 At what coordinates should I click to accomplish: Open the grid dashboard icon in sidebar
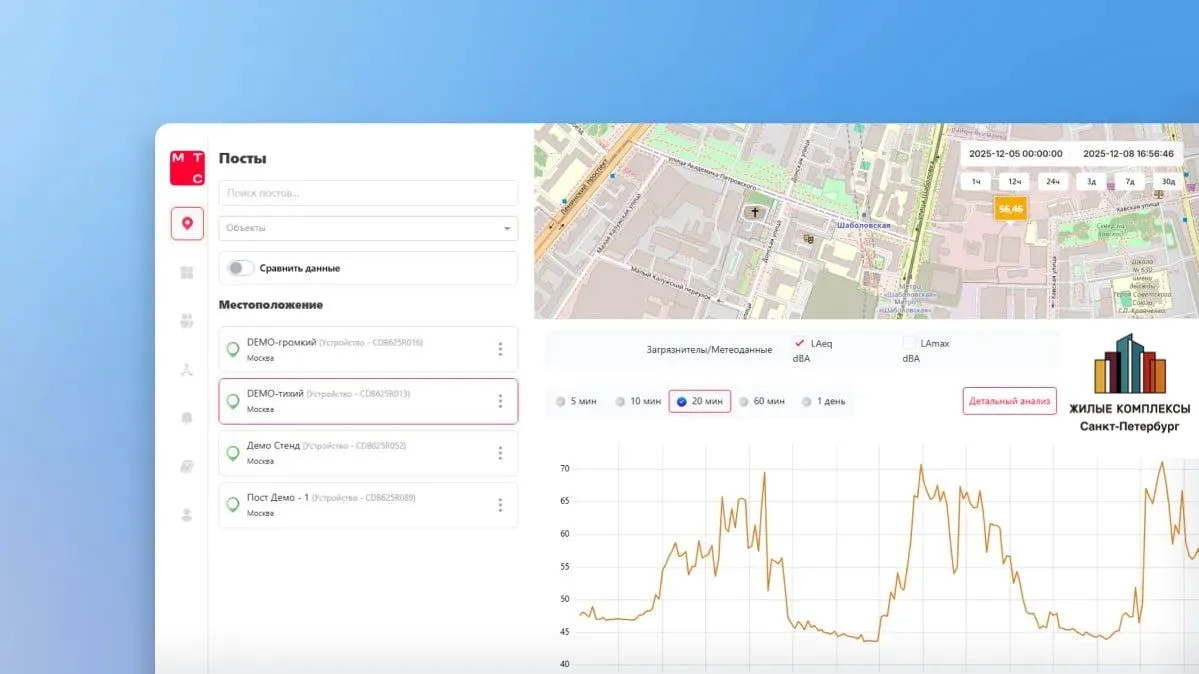coord(187,272)
